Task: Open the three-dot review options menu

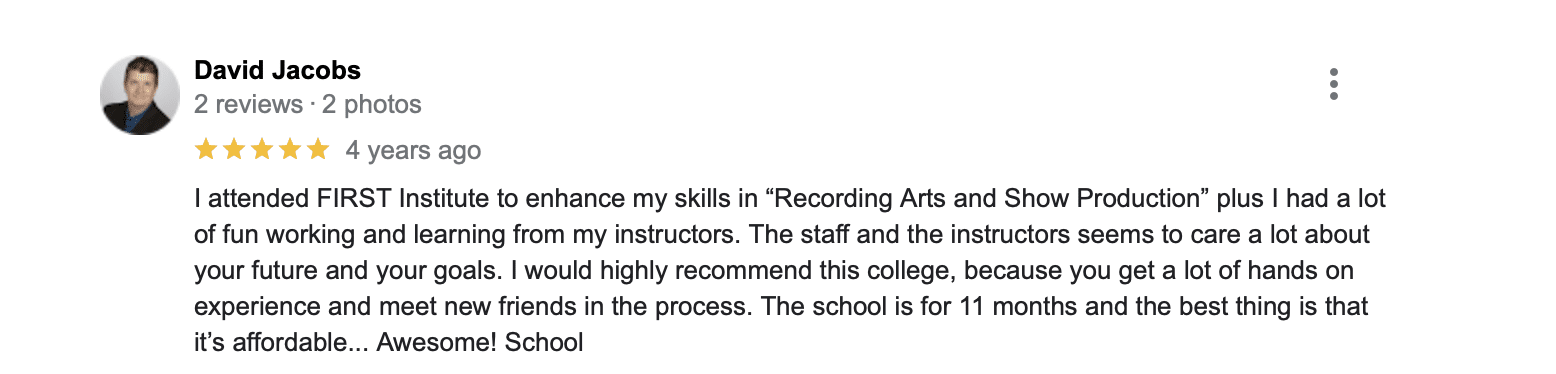Action: [x=1333, y=85]
